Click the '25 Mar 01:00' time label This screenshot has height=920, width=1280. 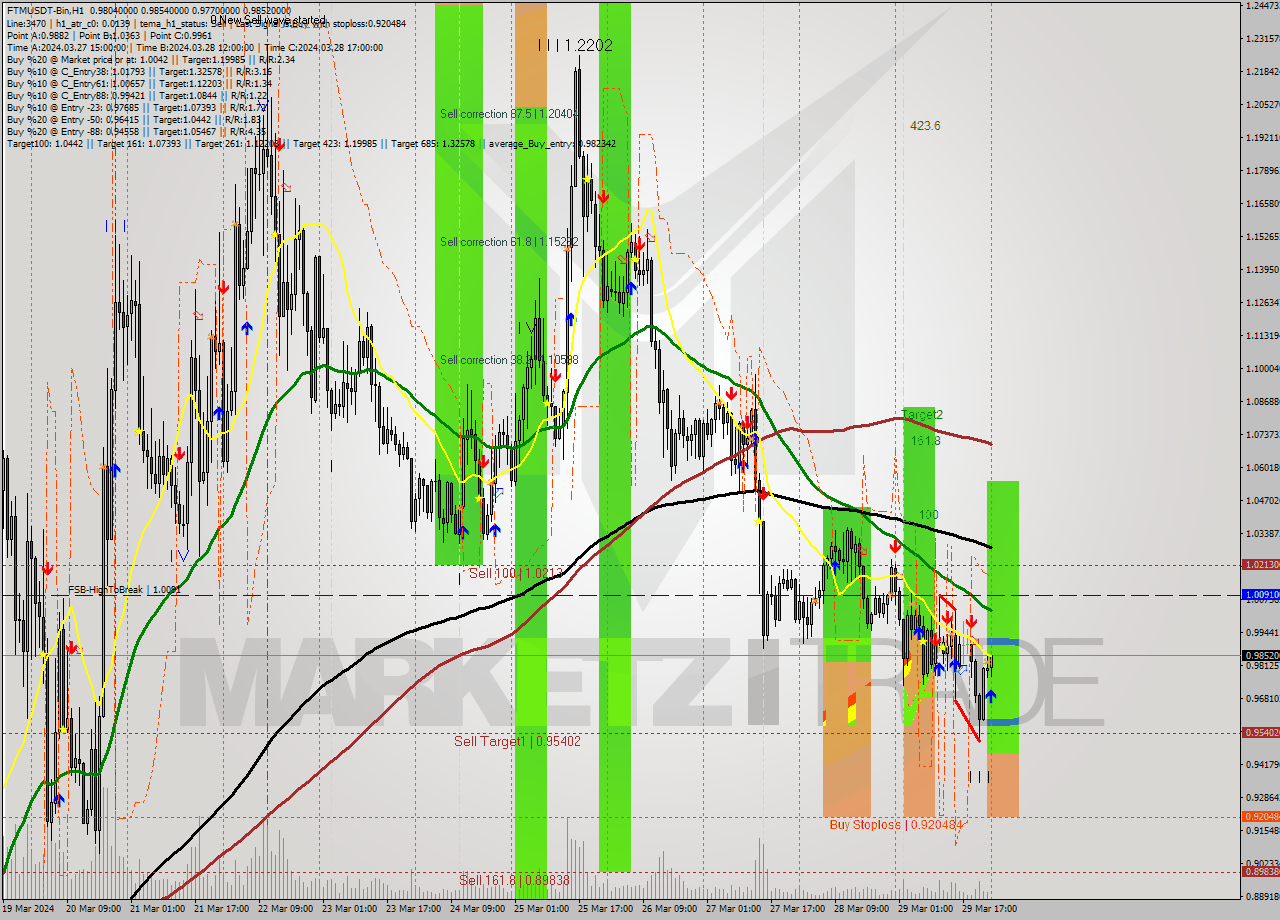click(543, 909)
